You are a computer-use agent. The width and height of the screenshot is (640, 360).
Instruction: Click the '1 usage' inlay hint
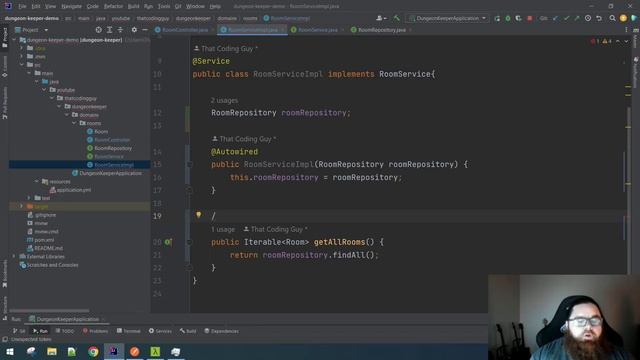(223, 229)
